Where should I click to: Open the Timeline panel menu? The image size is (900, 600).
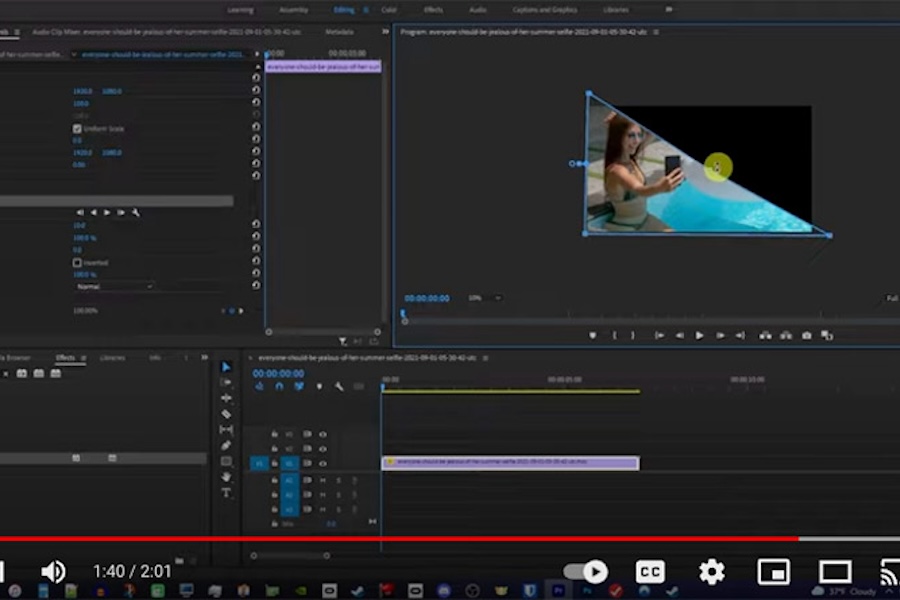486,358
